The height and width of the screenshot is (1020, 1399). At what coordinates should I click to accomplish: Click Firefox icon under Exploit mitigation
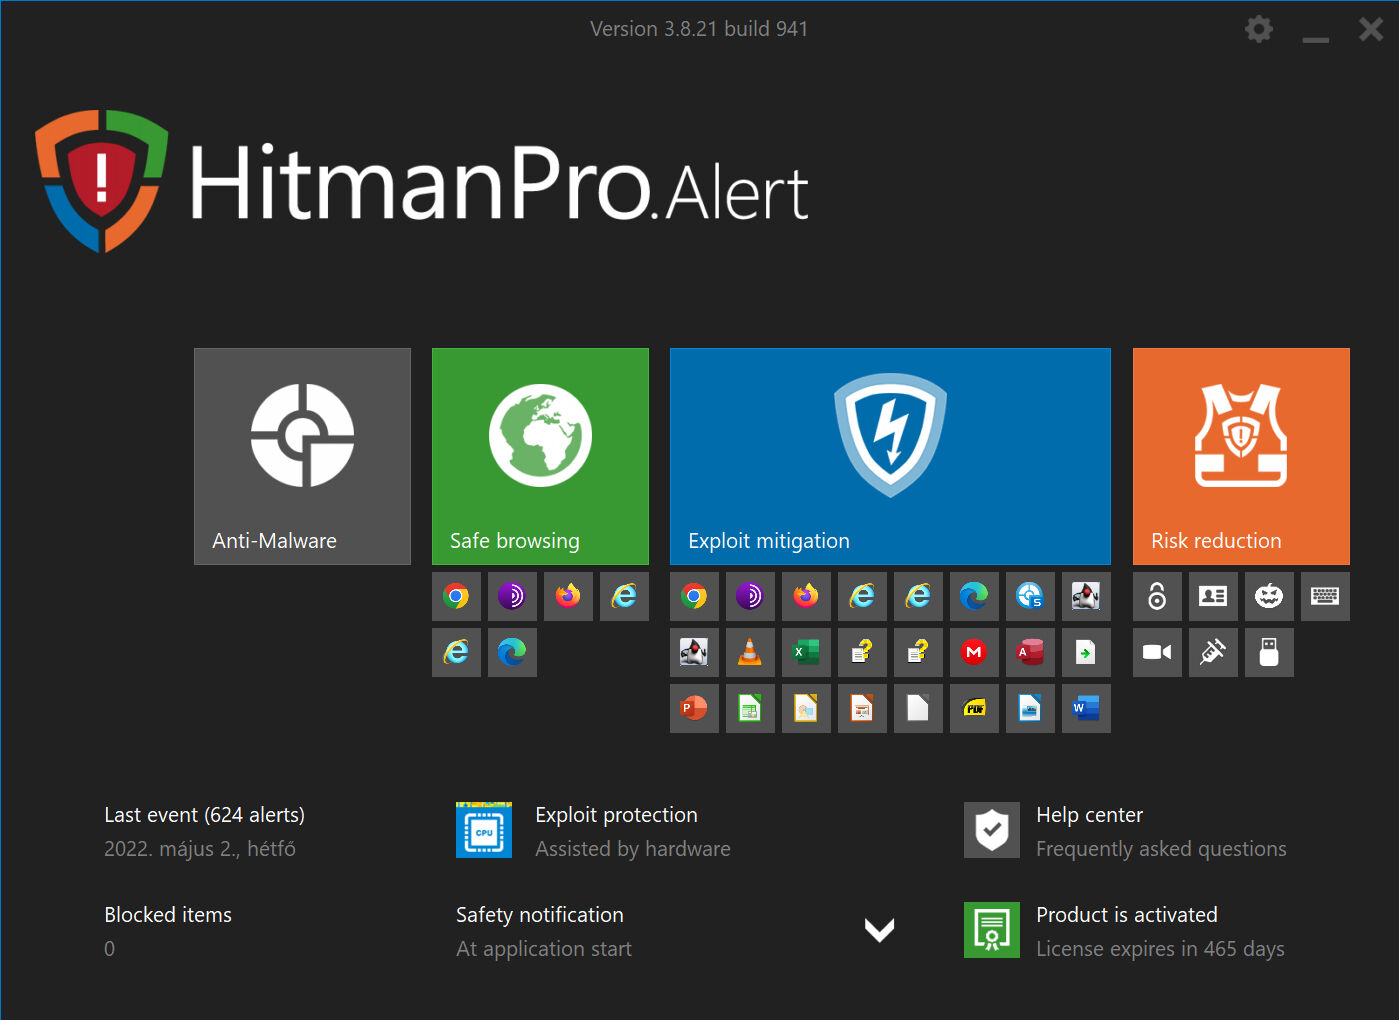tap(806, 596)
